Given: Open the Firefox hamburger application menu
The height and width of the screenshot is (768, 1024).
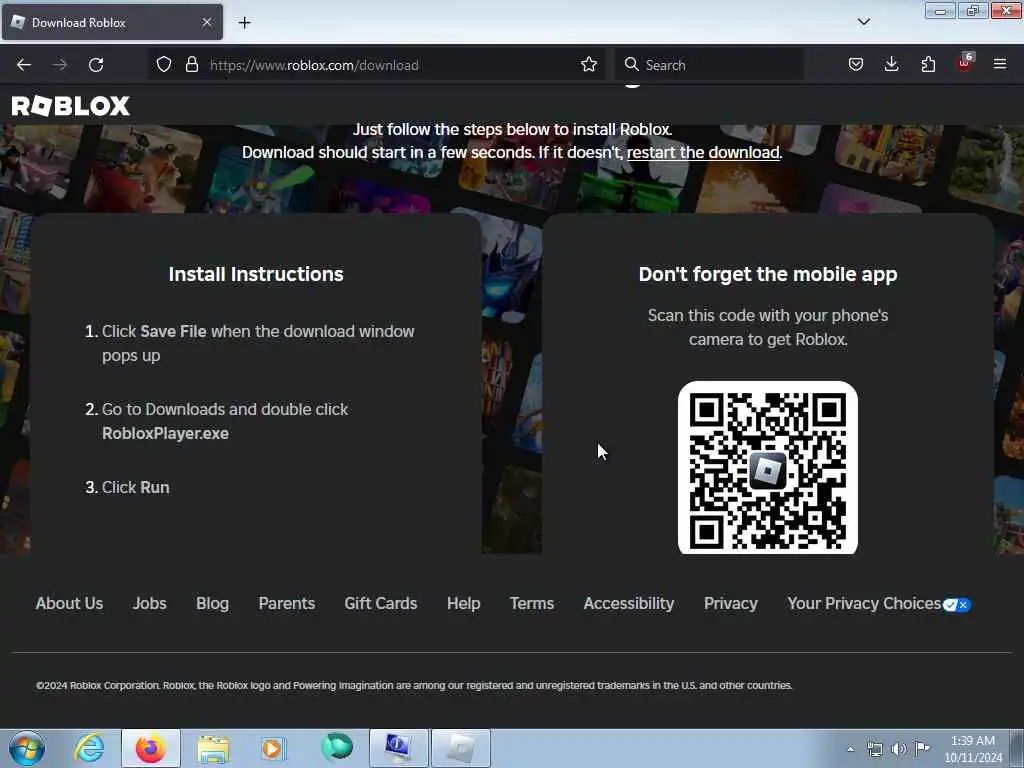Looking at the screenshot, I should click(1000, 64).
